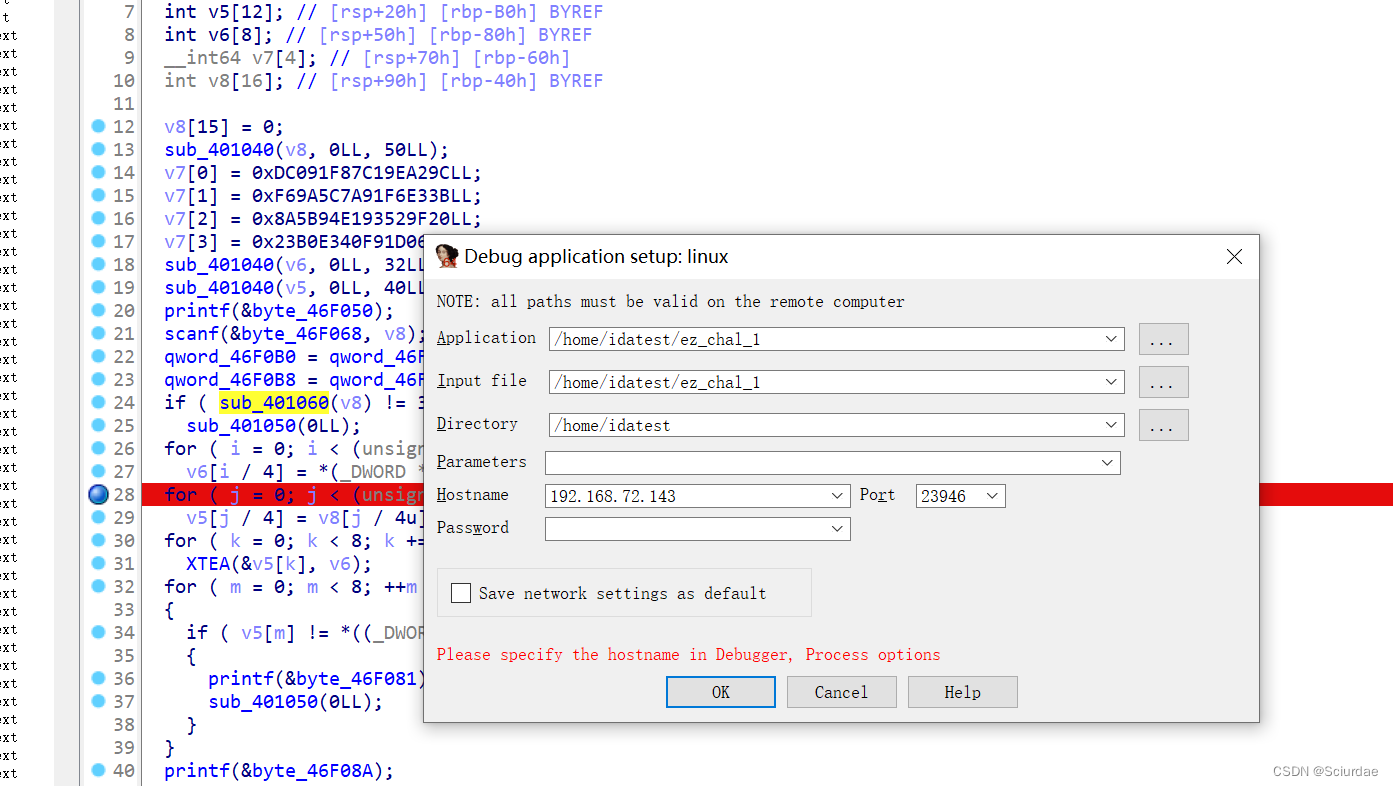Browse for the Input file path
Viewport: 1393px width, 786px height.
[1163, 382]
